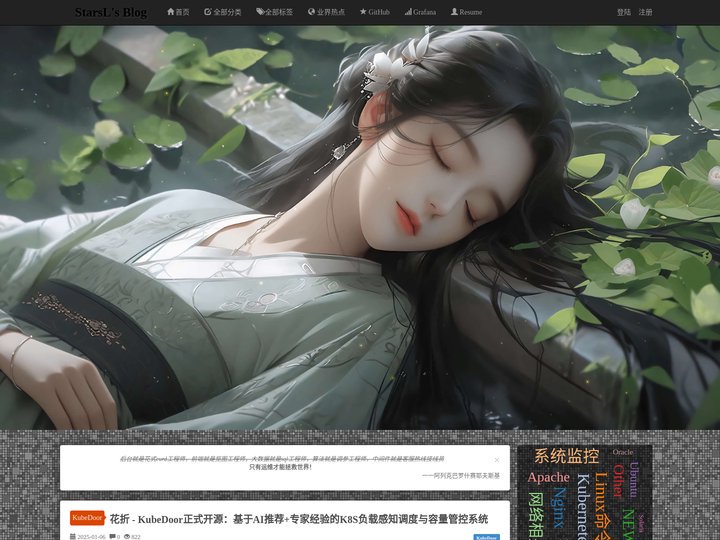Open the StarsL's Blog site title
Screen dimensions: 720x540
111,12
